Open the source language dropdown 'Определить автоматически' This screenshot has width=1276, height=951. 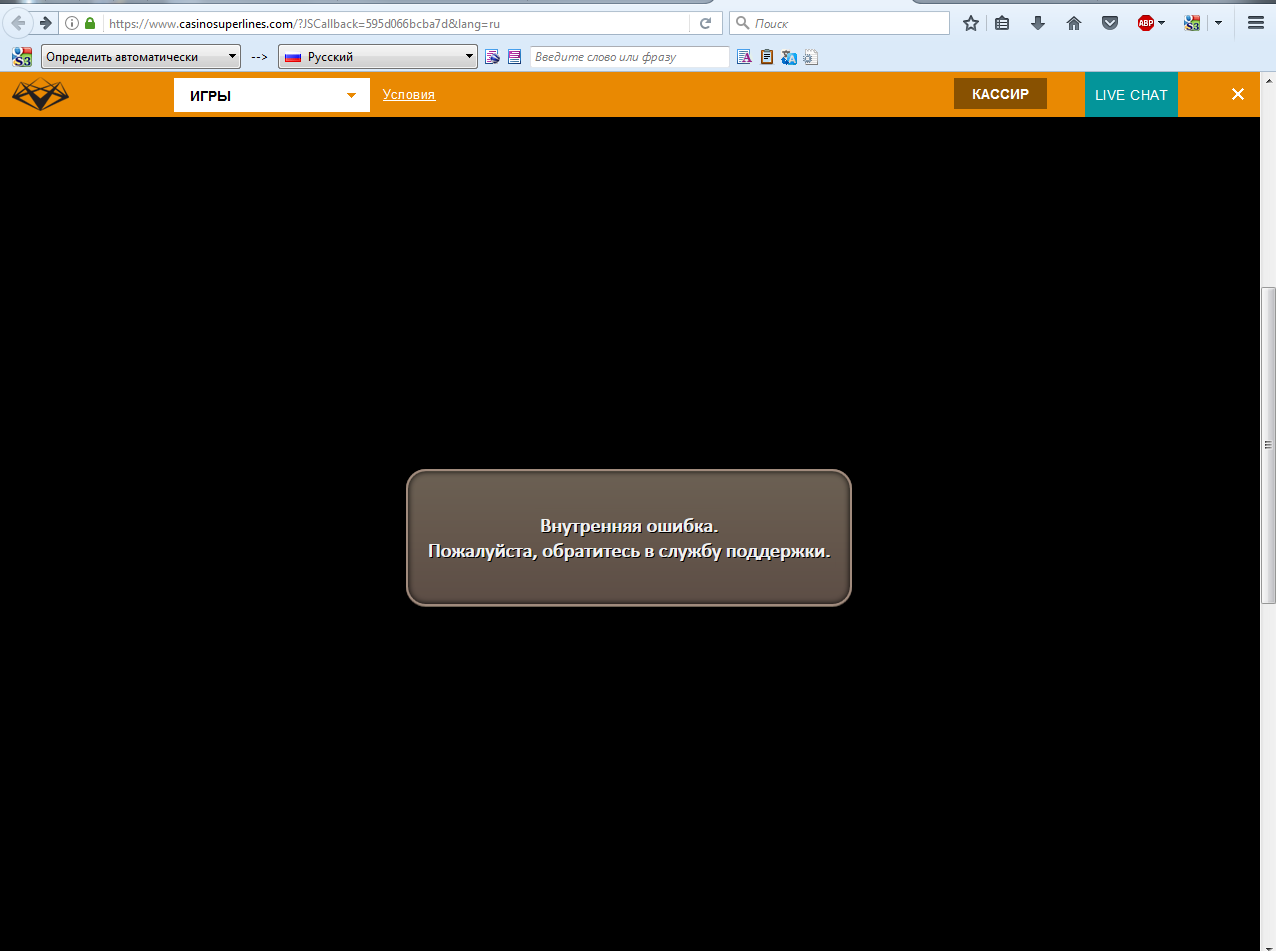pyautogui.click(x=141, y=57)
